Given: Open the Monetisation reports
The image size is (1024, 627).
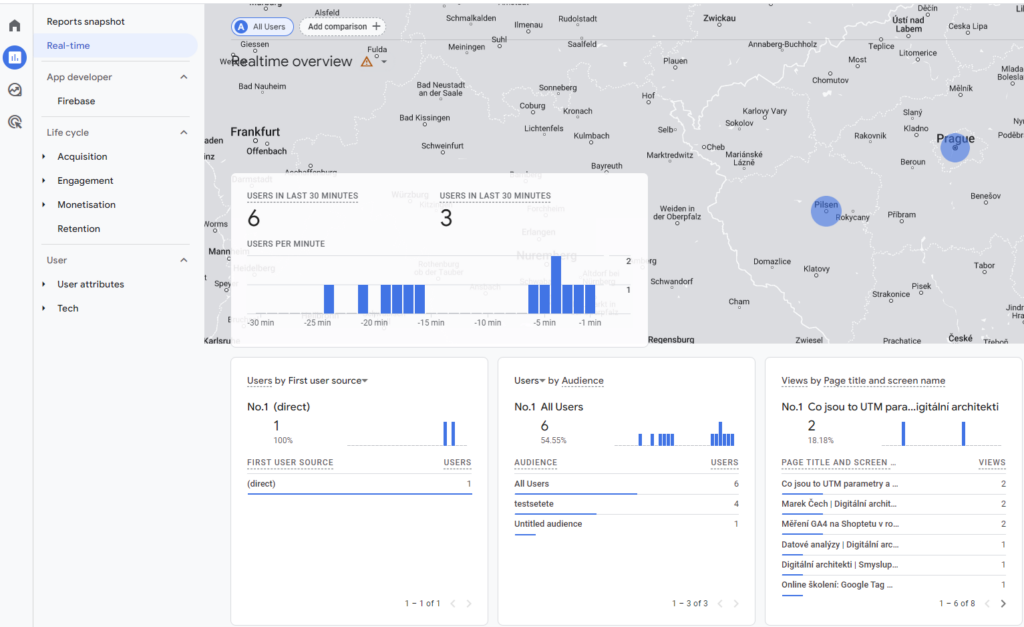Looking at the screenshot, I should click(86, 204).
